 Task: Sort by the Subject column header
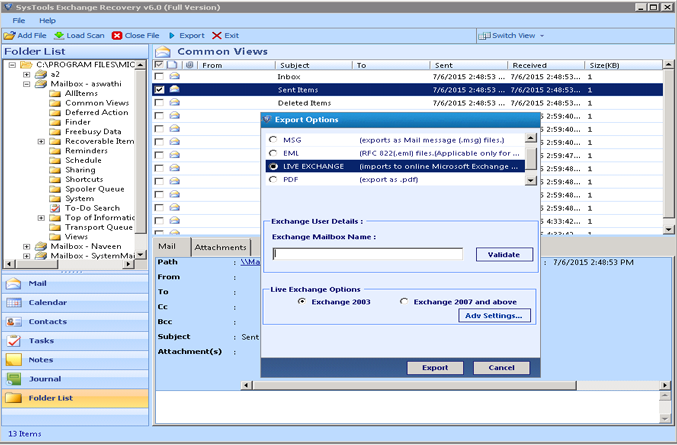[x=313, y=65]
